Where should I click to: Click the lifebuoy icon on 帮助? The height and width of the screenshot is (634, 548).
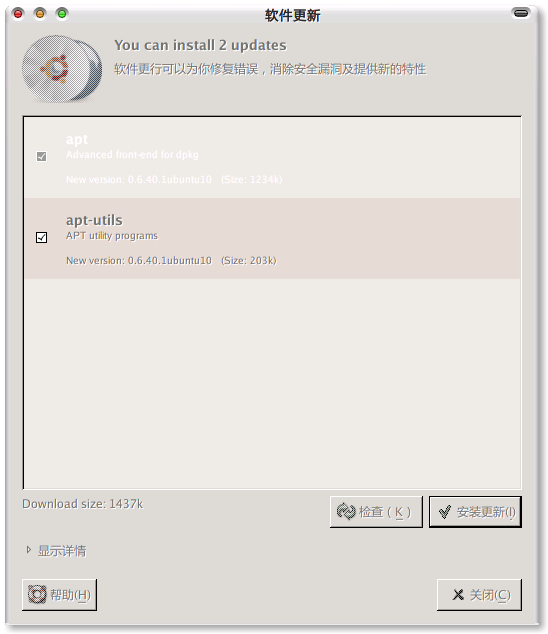(x=37, y=594)
